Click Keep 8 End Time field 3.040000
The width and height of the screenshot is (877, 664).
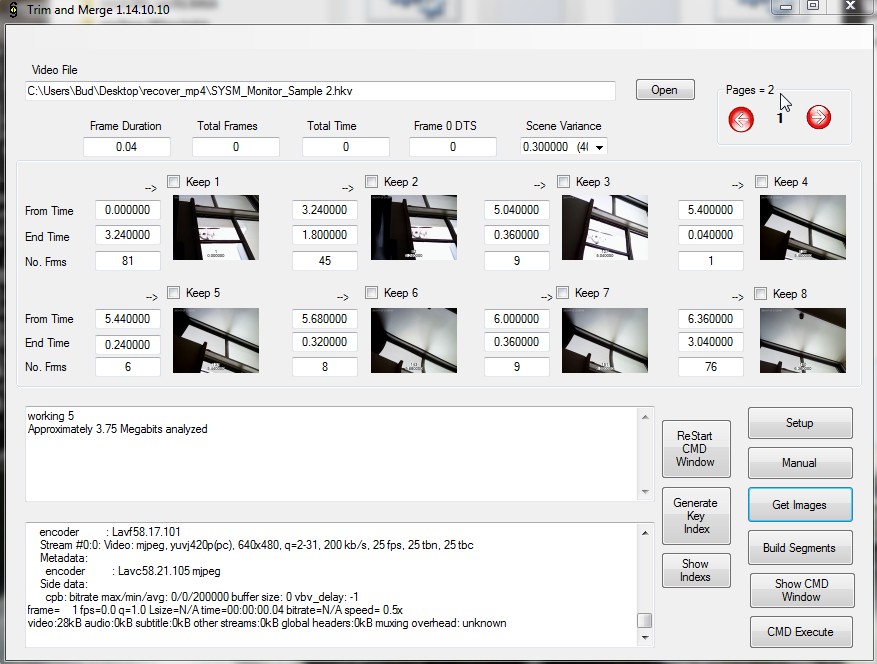click(x=711, y=342)
